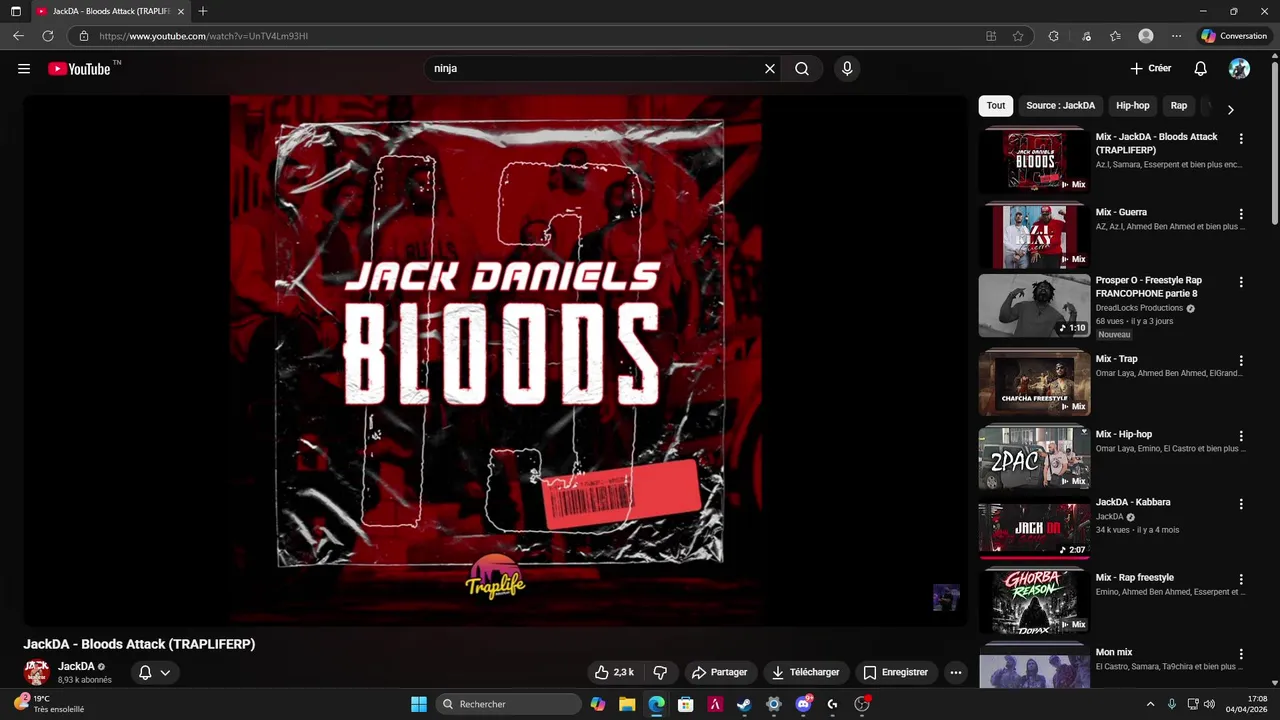The width and height of the screenshot is (1280, 720).
Task: Show more filter chips arrow
Action: point(1230,109)
